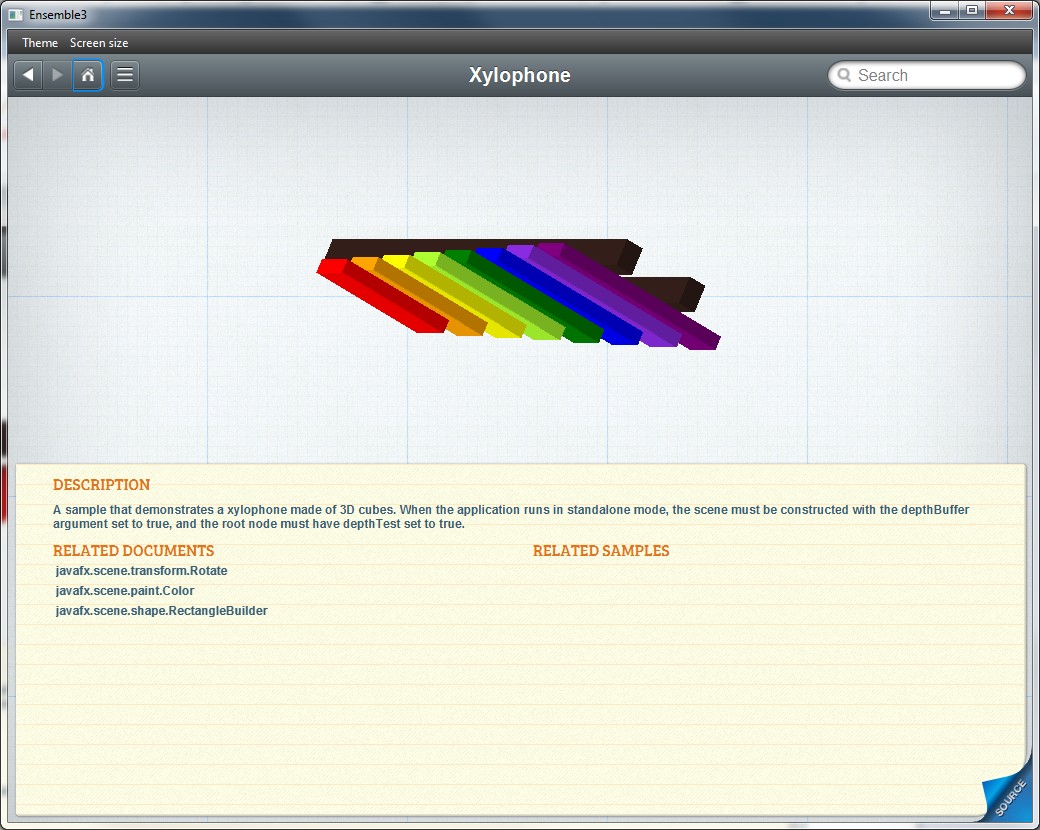Viewport: 1040px width, 830px height.
Task: Click the Ensemble3 title bar app icon
Action: [x=15, y=14]
